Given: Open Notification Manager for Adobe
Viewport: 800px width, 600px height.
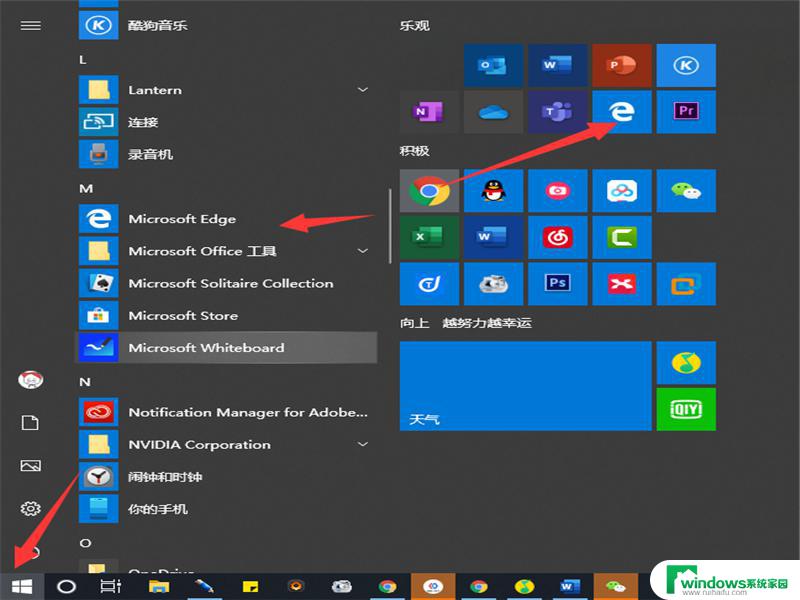Looking at the screenshot, I should point(227,412).
